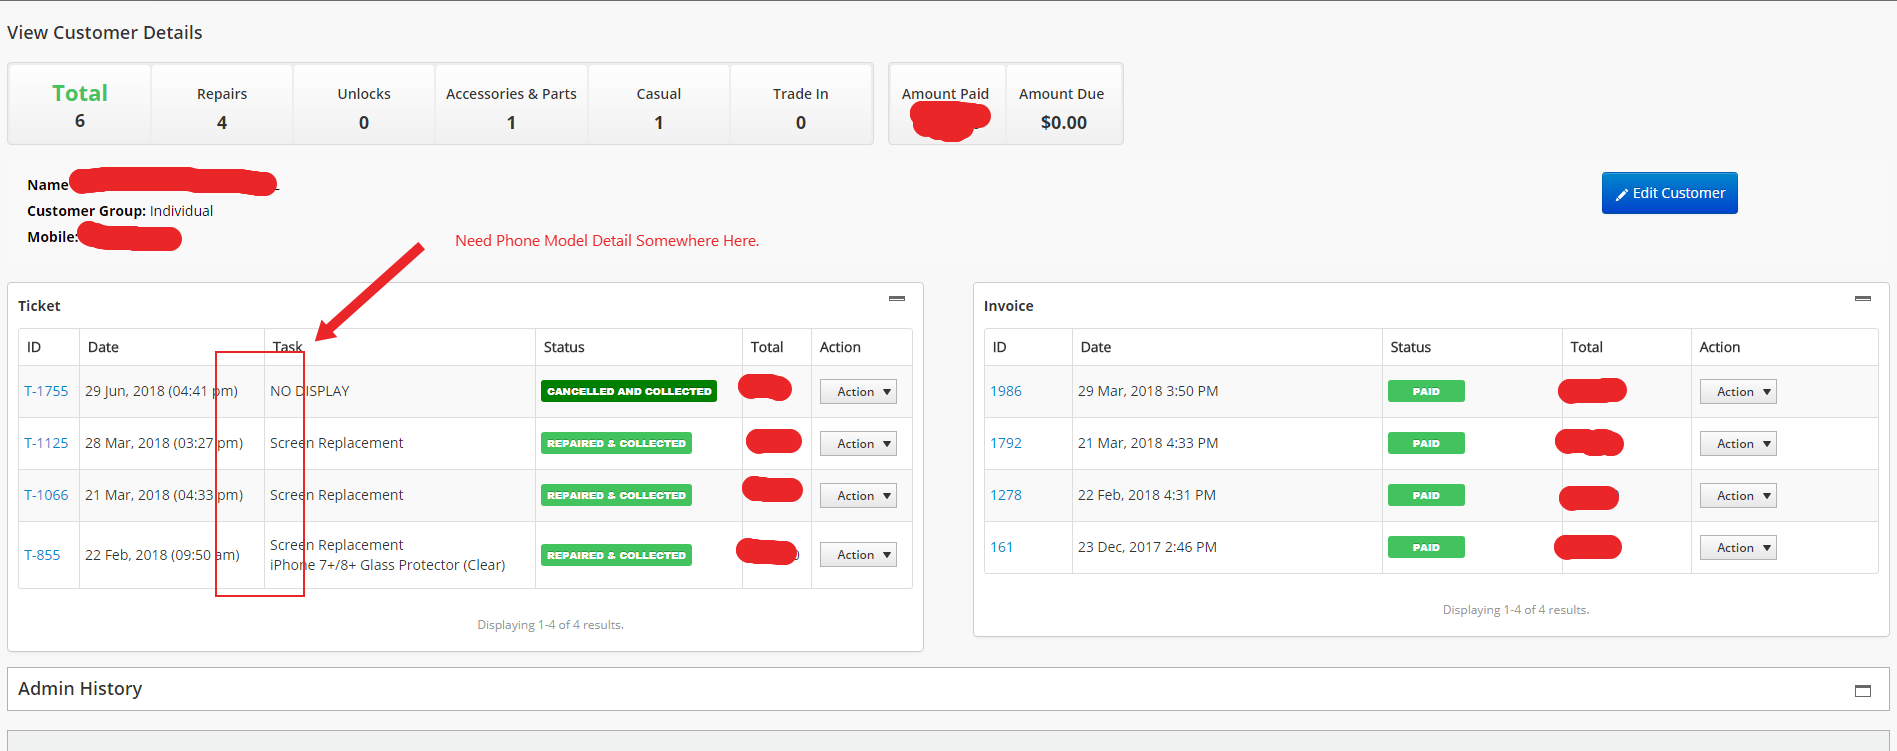Click invoice date 29 Mar, 2018 3:50 PM
Screen dimensions: 1897x751
(1148, 391)
